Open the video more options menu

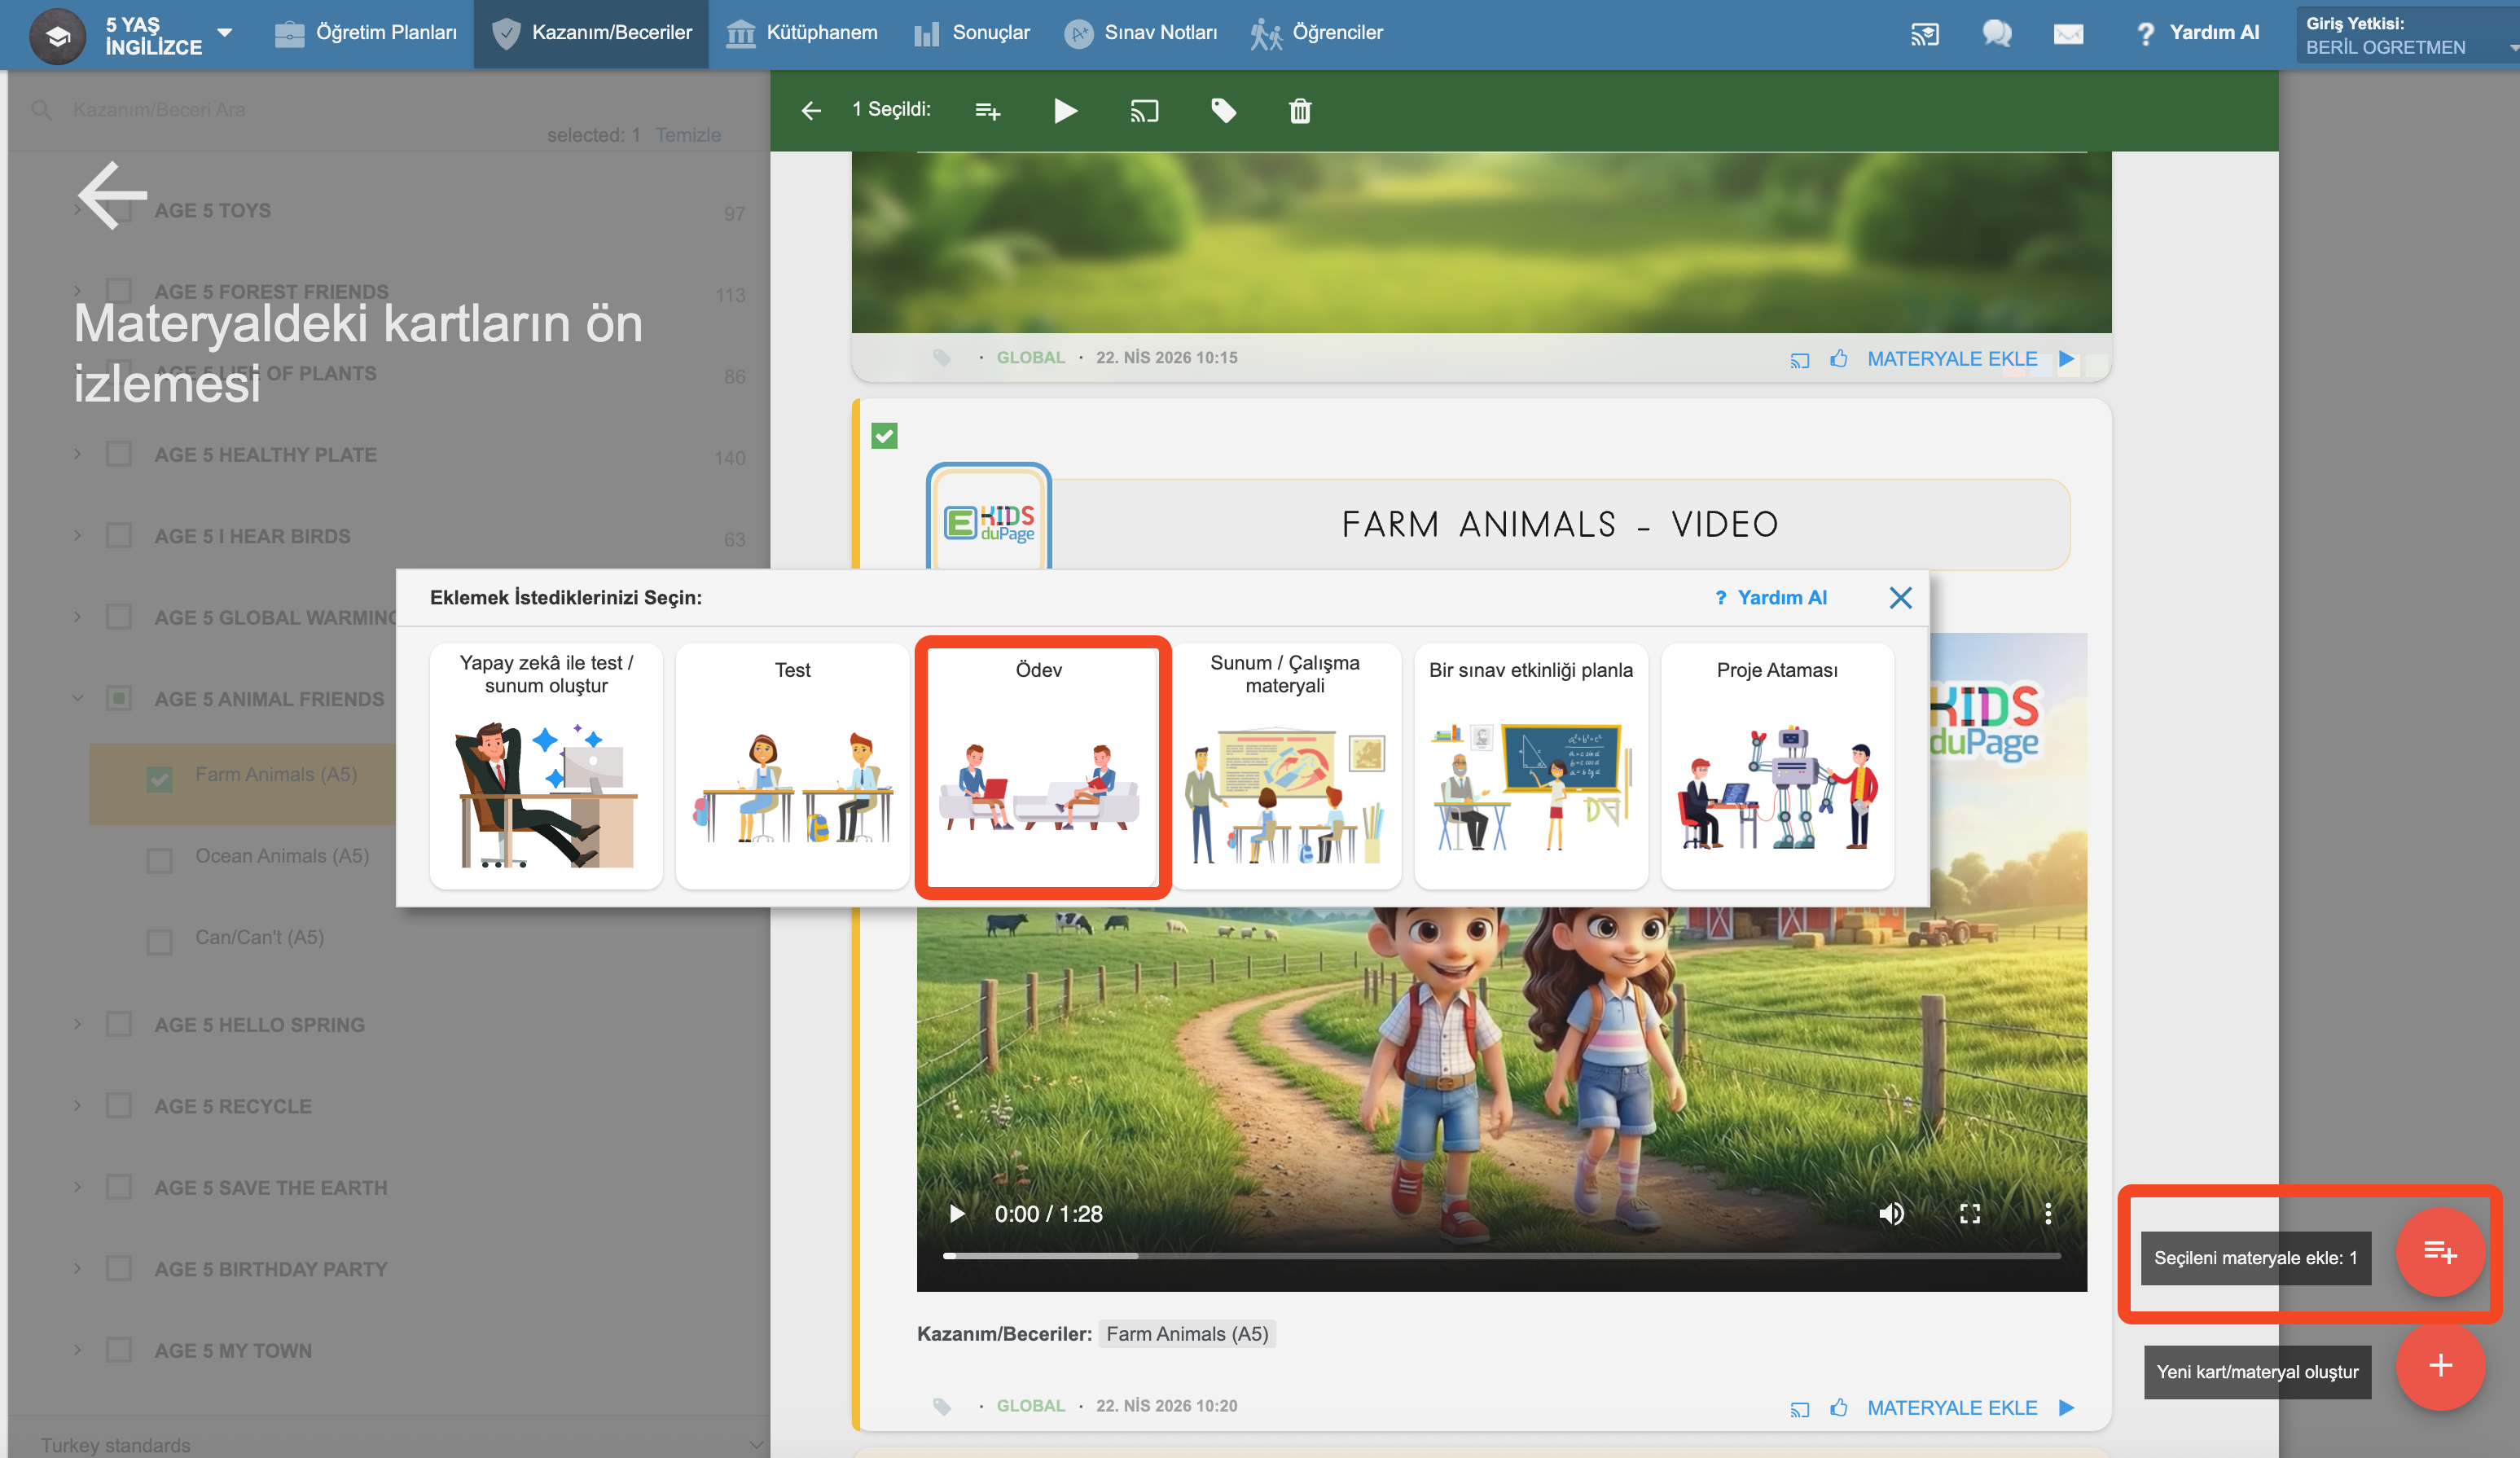pyautogui.click(x=2048, y=1213)
